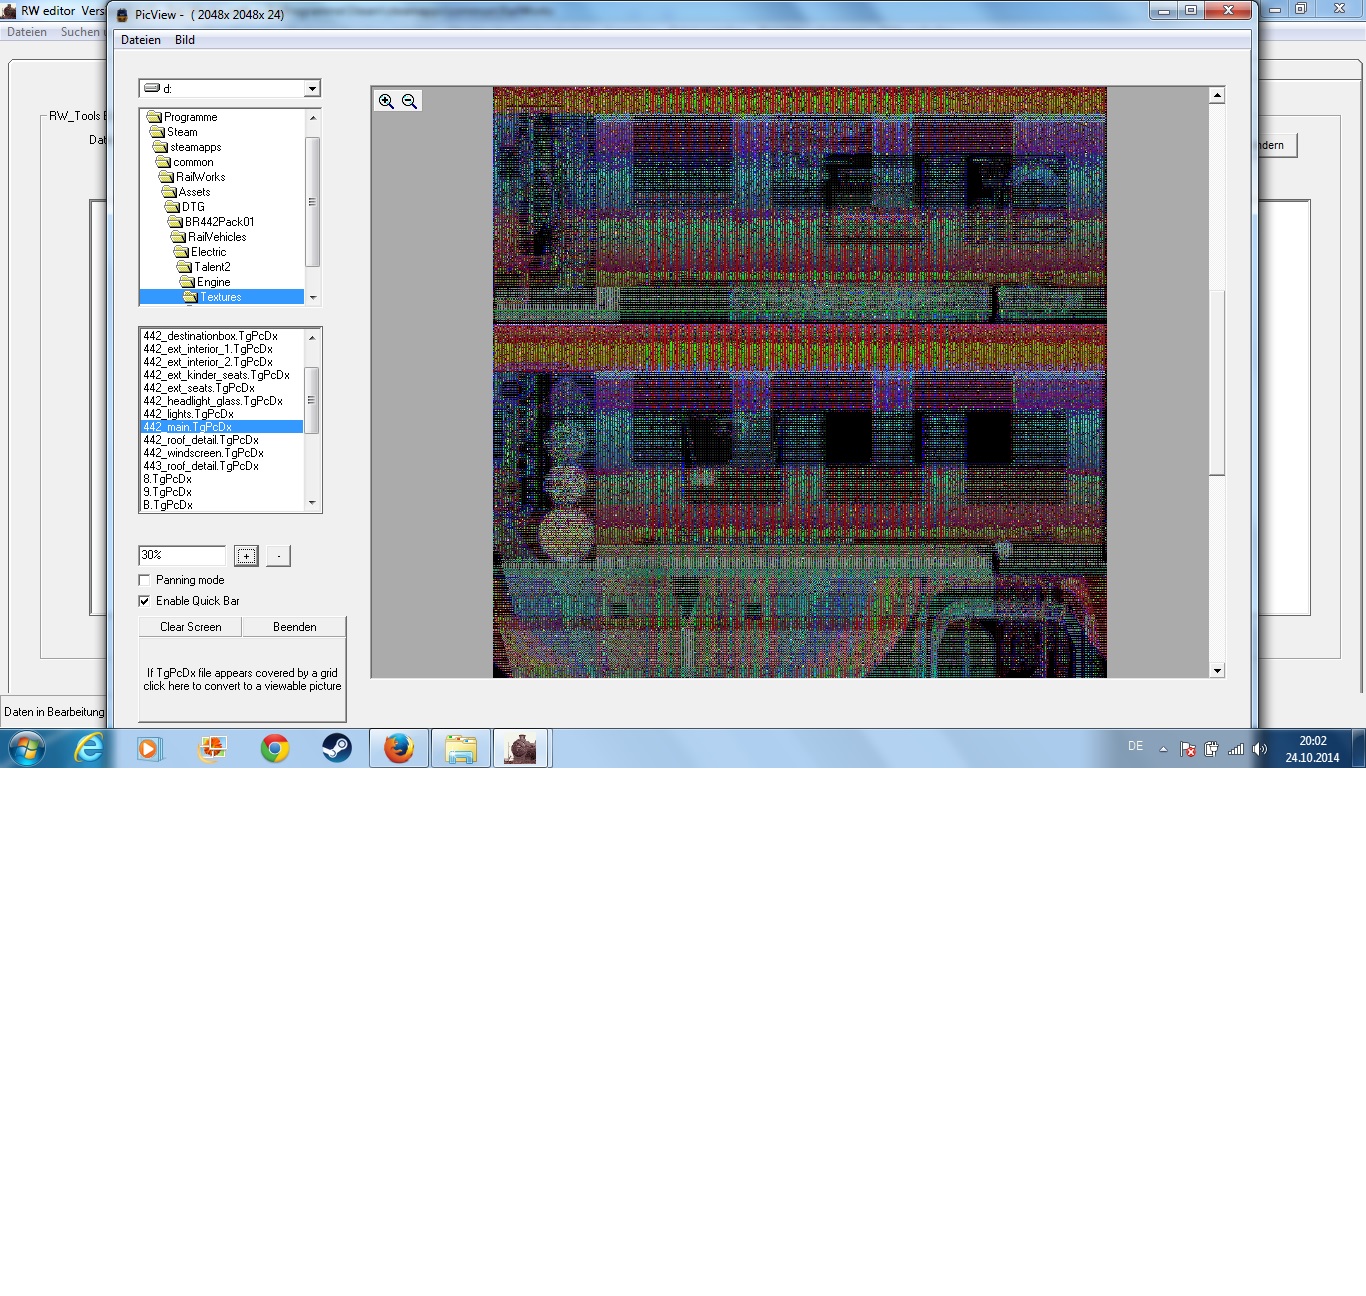Image resolution: width=1366 pixels, height=1296 pixels.
Task: Click the image viewer scroll up arrow
Action: coord(1217,95)
